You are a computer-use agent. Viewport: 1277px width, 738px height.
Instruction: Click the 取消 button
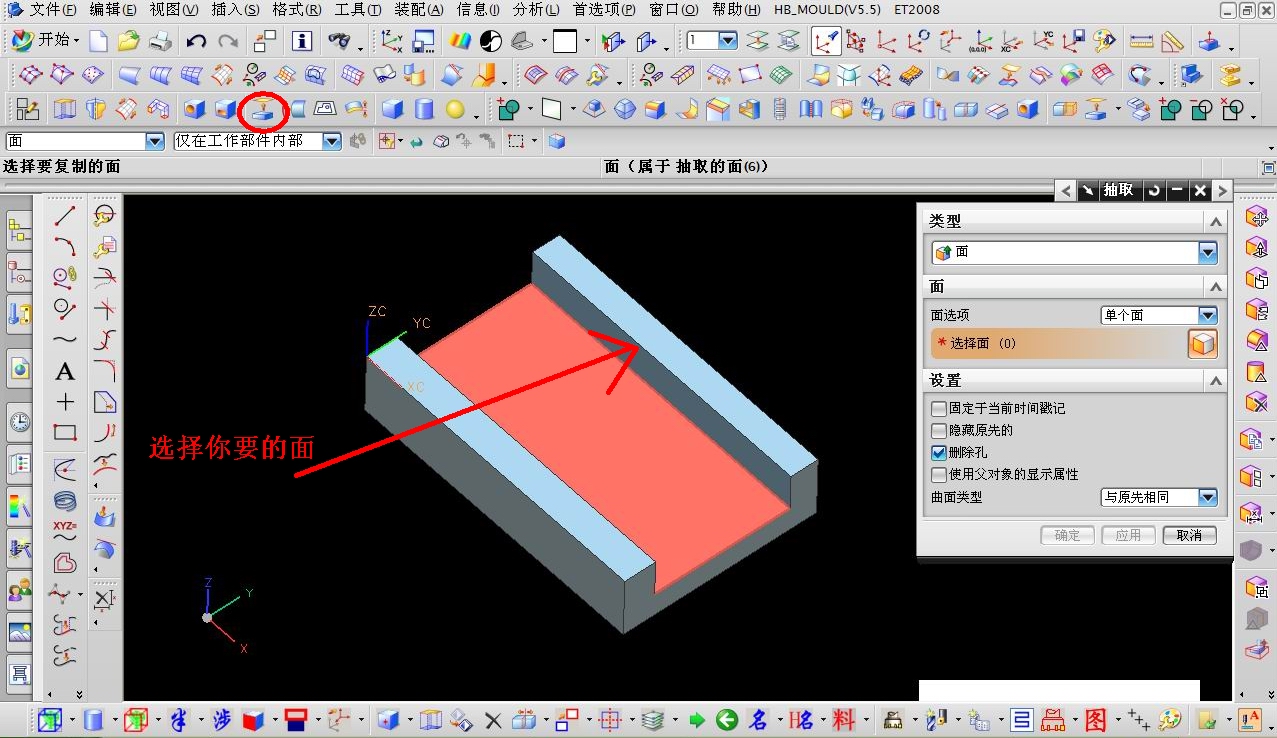[x=1189, y=535]
